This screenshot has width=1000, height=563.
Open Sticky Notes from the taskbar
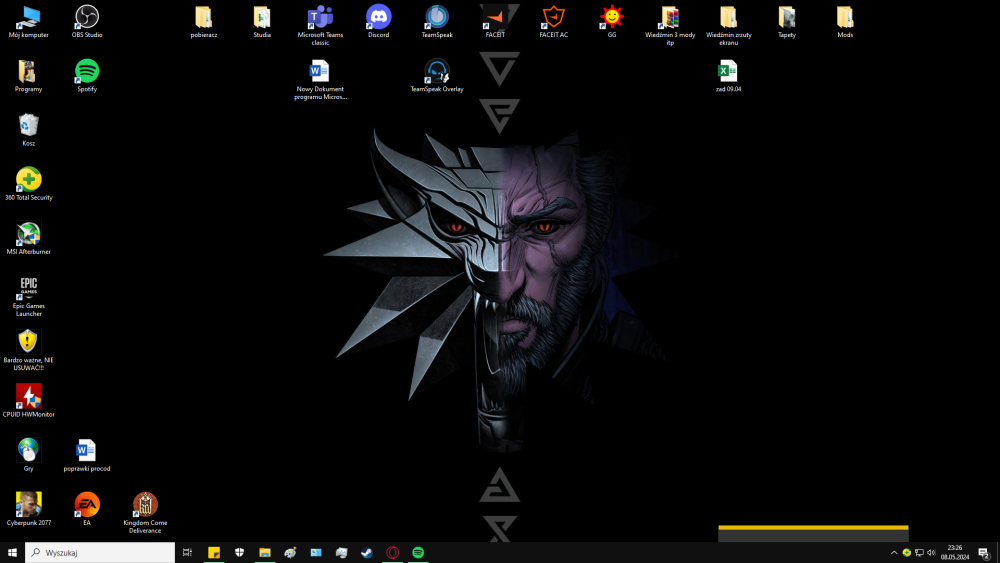pyautogui.click(x=213, y=552)
